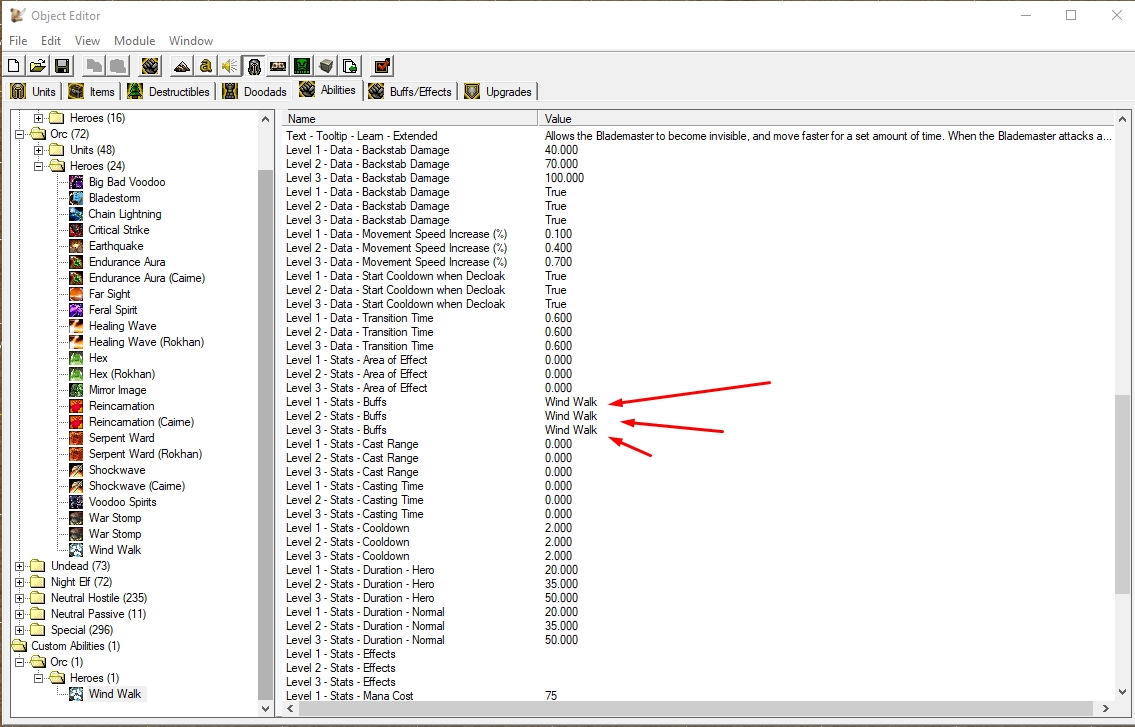Expand the Neutral Passive (11) folder
Image resolution: width=1135 pixels, height=727 pixels.
pos(20,614)
